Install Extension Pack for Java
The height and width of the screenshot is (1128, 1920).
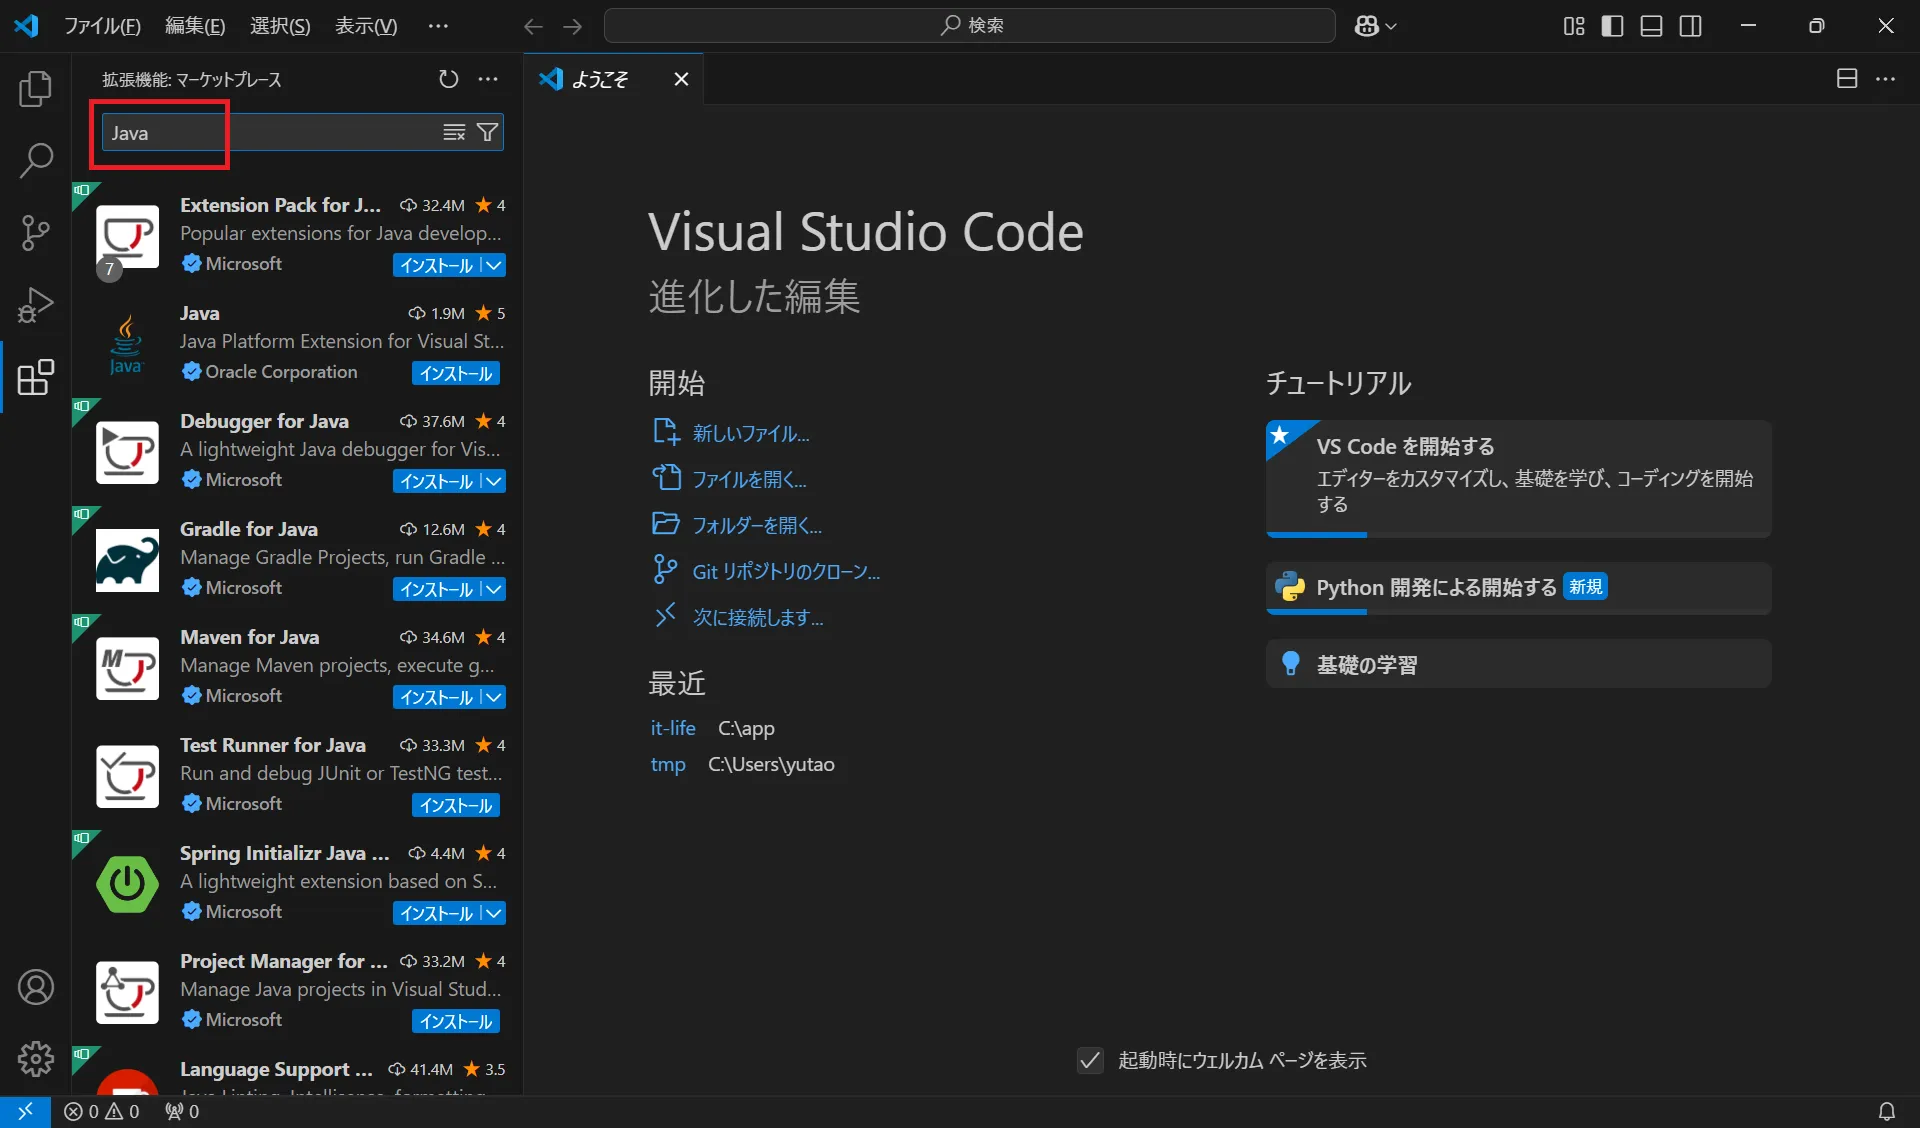pos(437,265)
